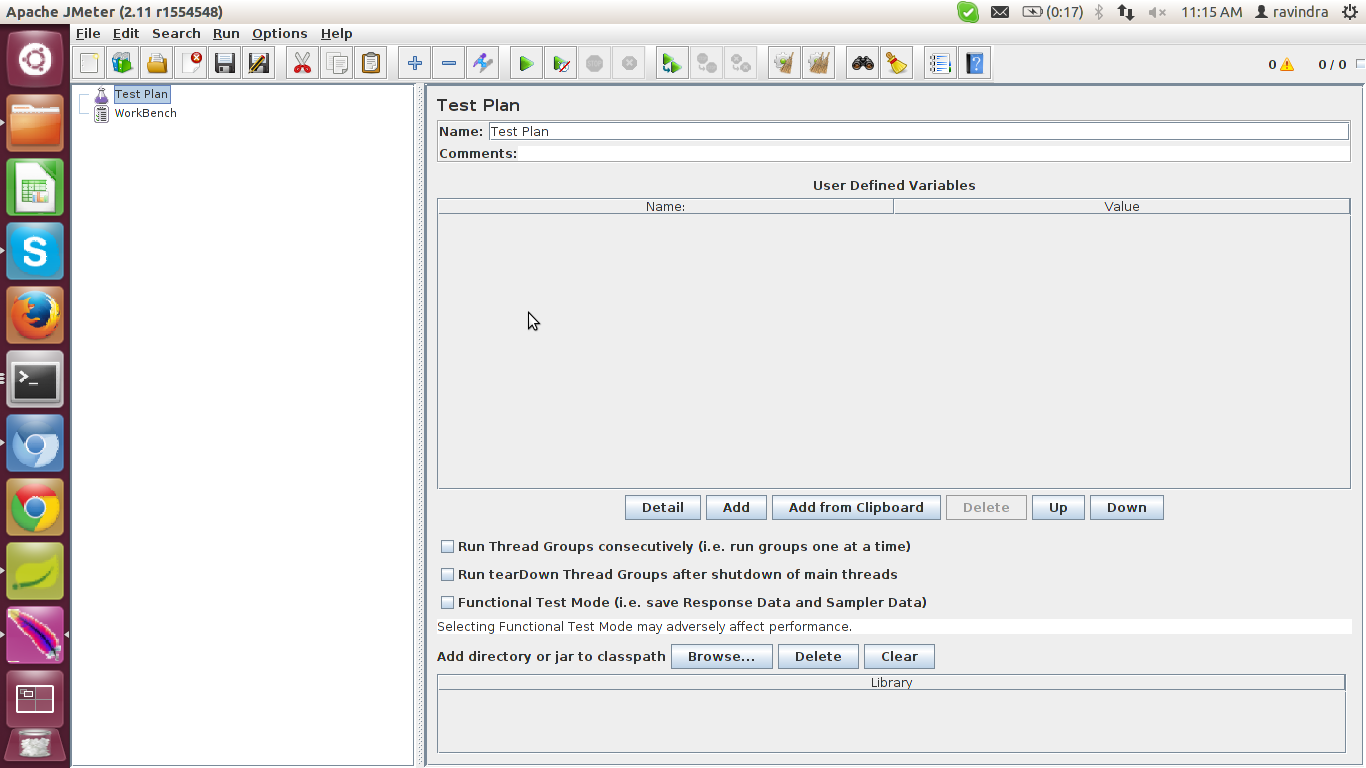This screenshot has width=1366, height=768.
Task: Select Test Plan node in tree
Action: pos(141,94)
